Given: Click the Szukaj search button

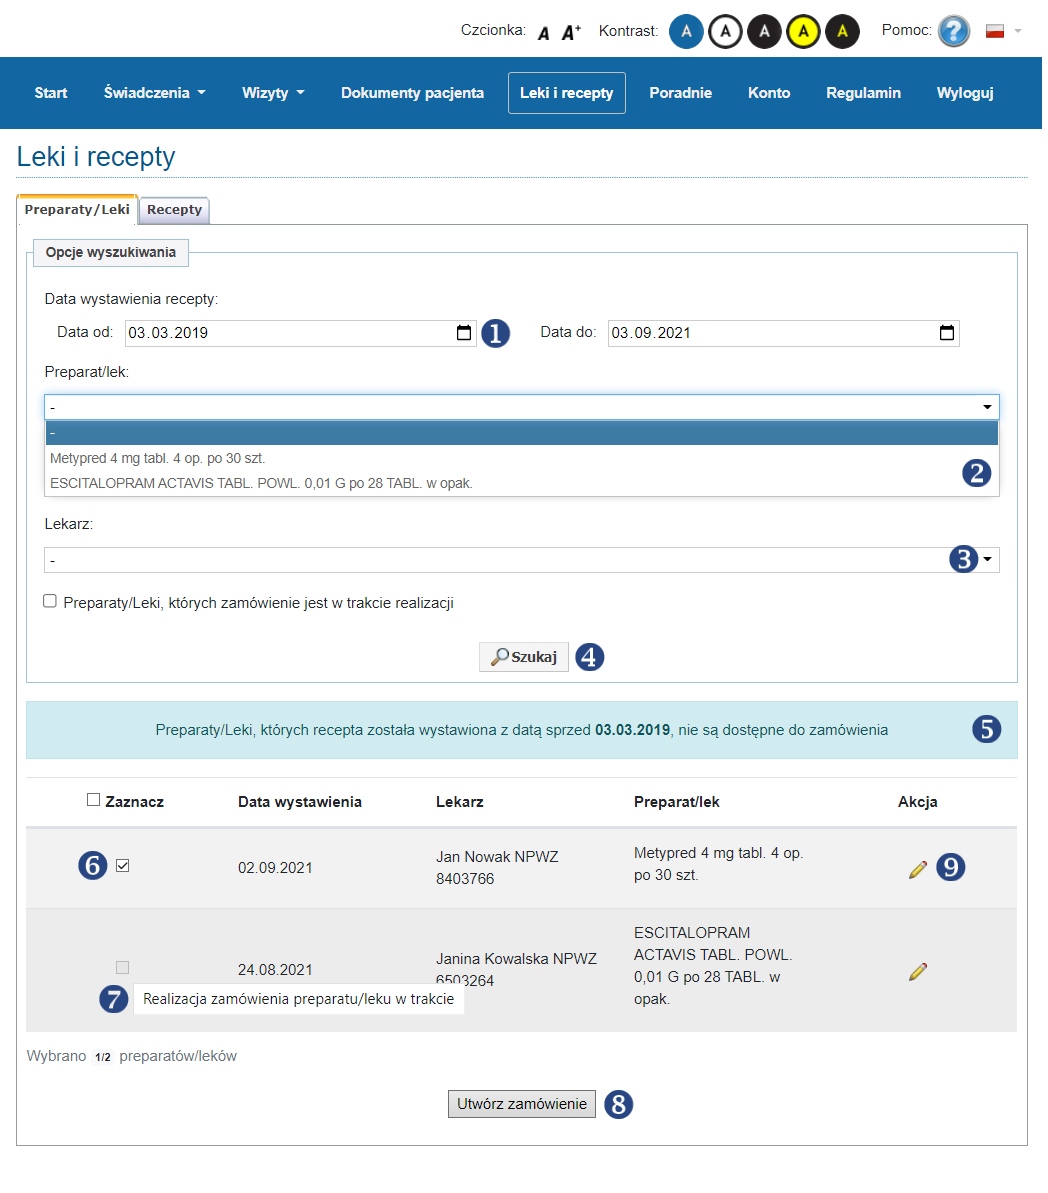Looking at the screenshot, I should point(524,657).
